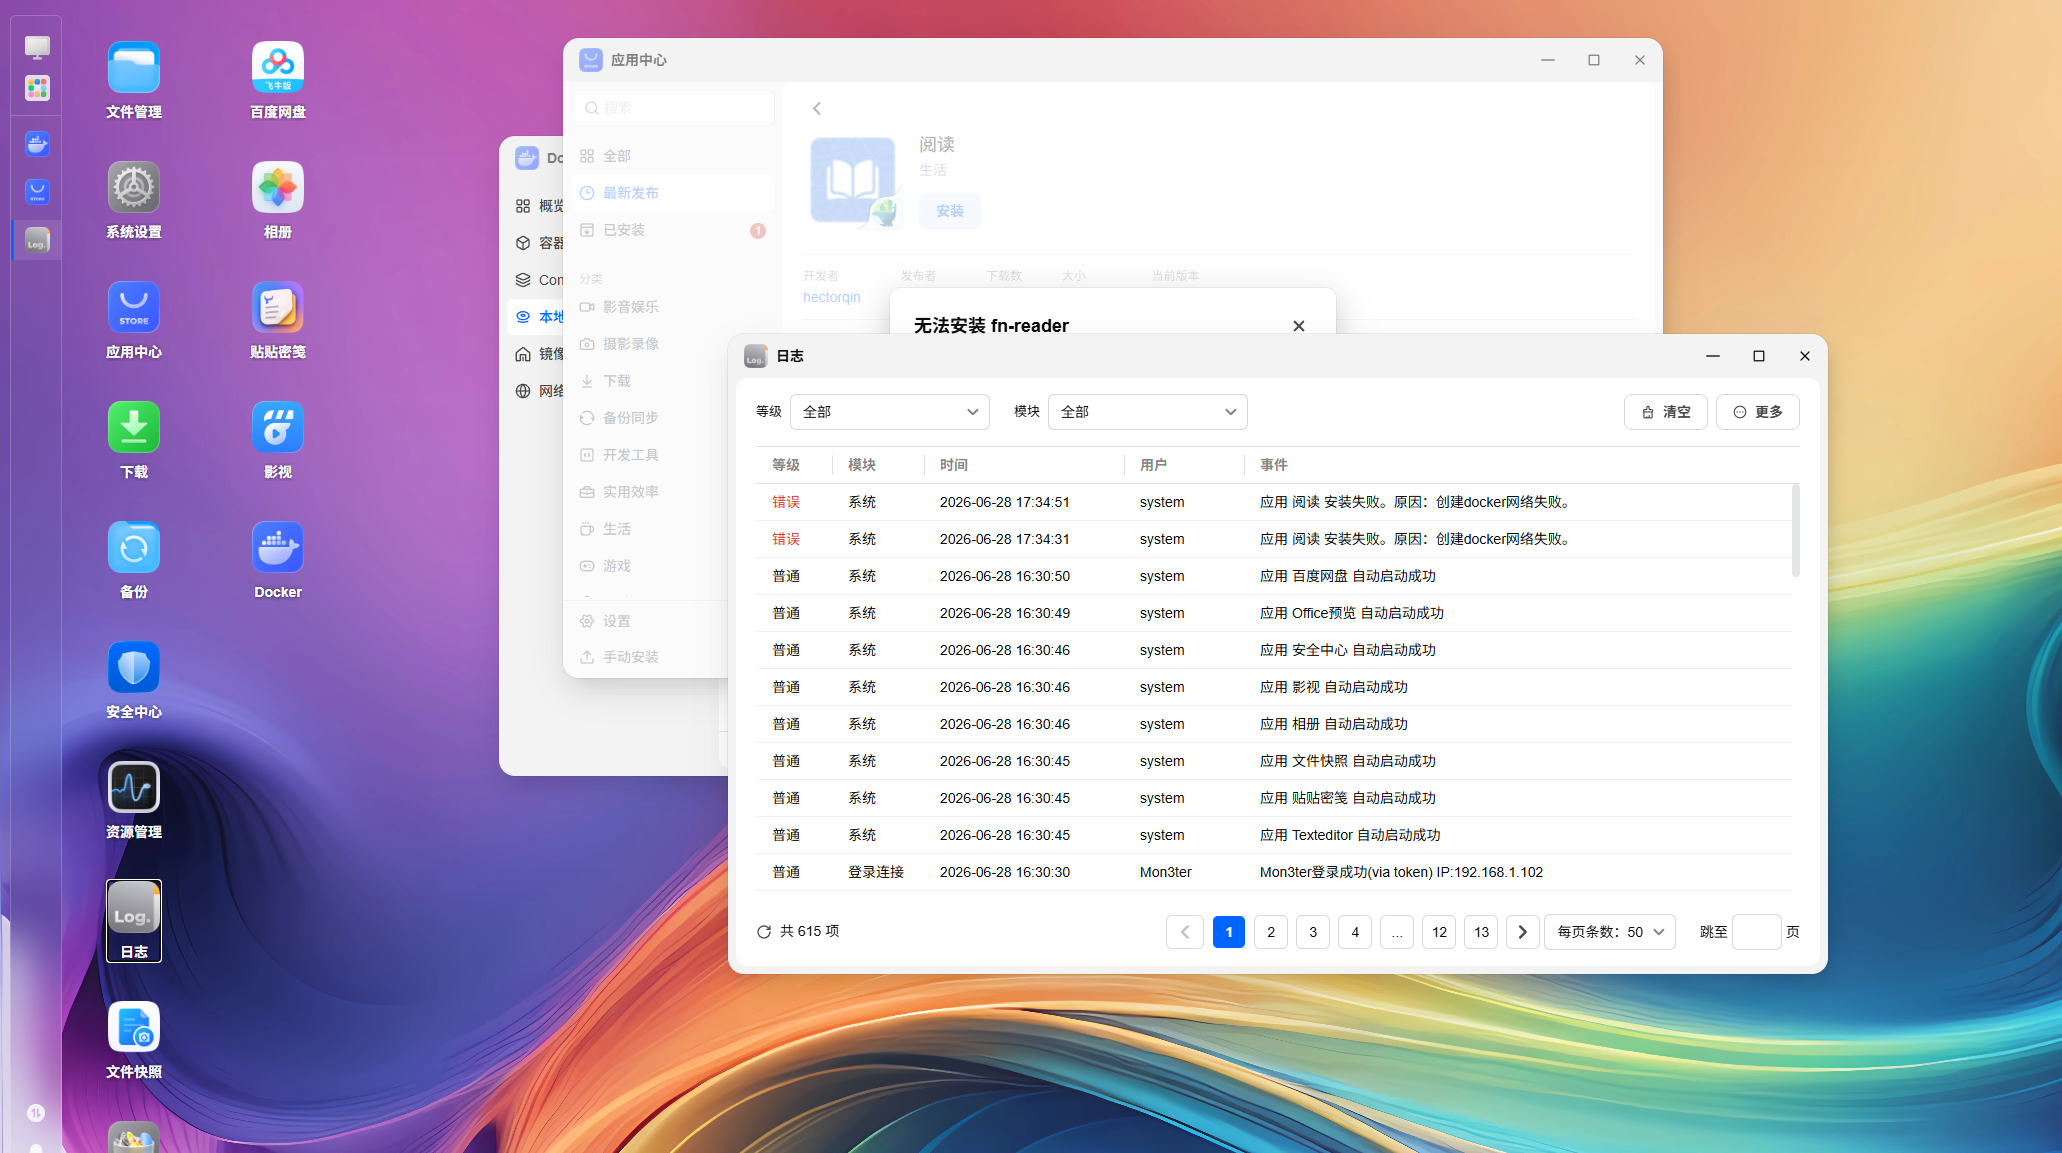Open 资源管理 desktop icon

coord(134,800)
